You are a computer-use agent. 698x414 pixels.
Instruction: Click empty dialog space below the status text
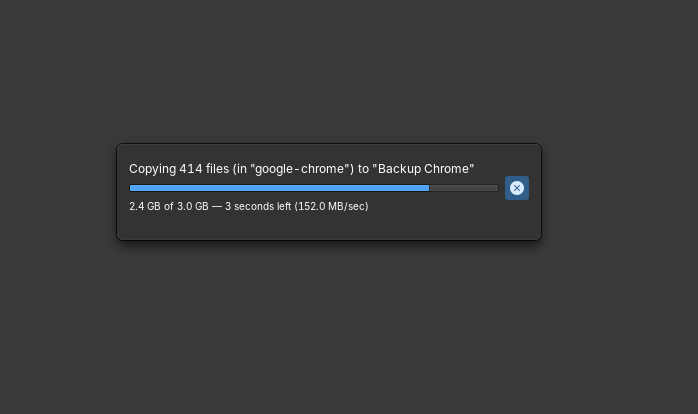pos(328,226)
